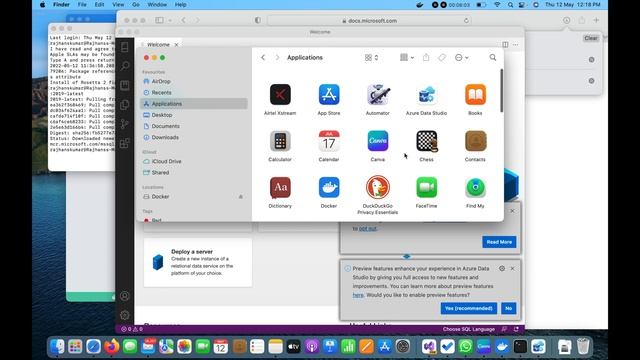This screenshot has height=360, width=640.
Task: Click the Read More button
Action: [499, 242]
